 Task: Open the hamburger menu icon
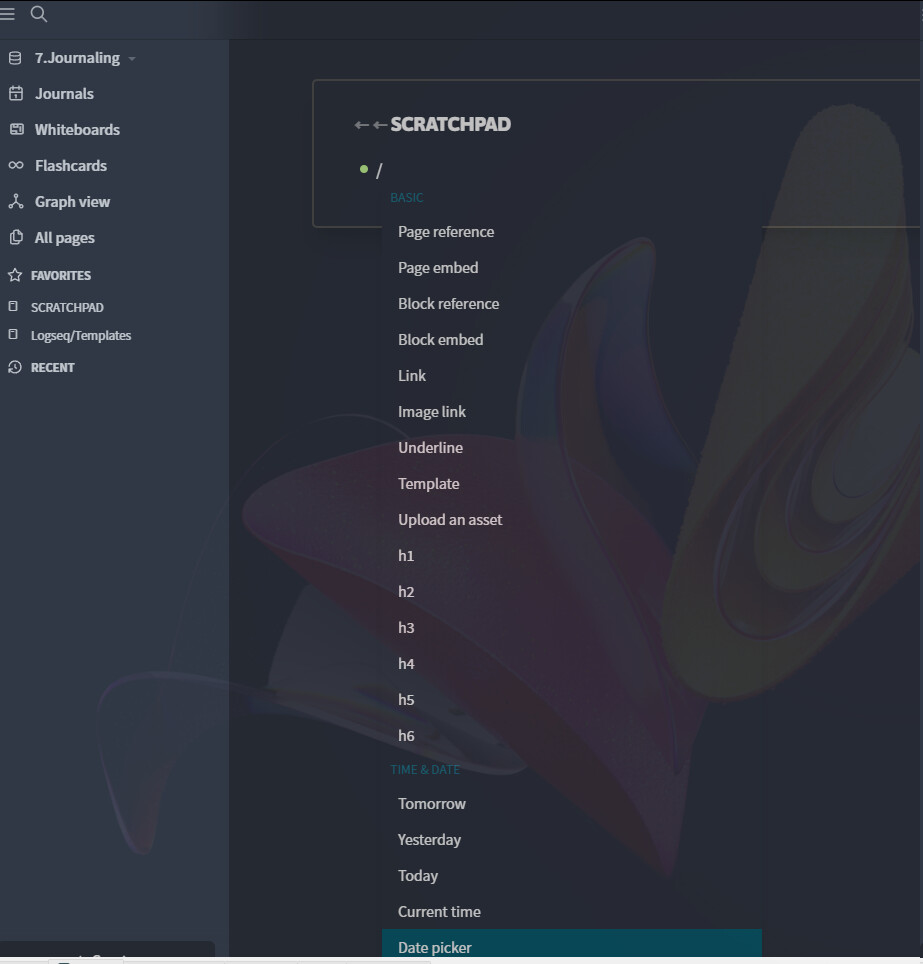pos(7,14)
